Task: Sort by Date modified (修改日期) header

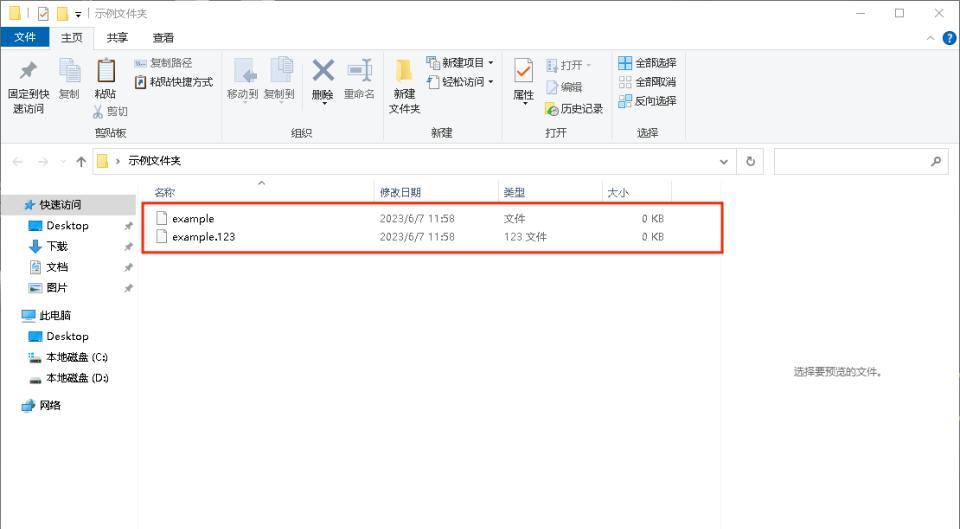Action: tap(400, 192)
